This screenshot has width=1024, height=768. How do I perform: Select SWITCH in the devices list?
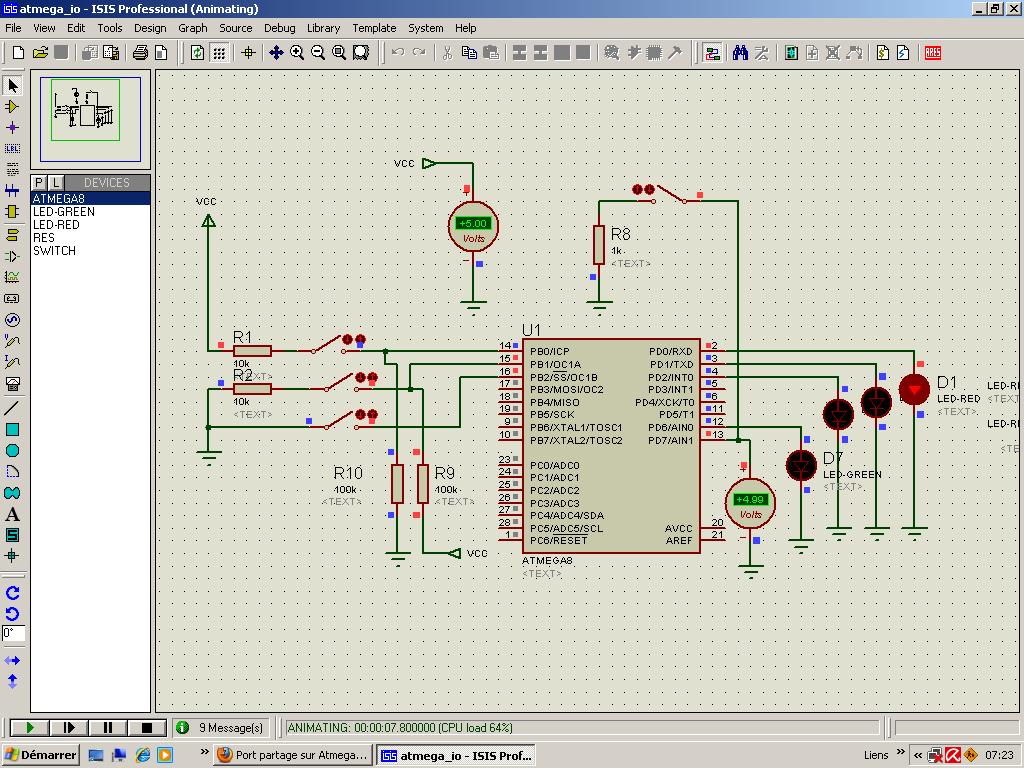pyautogui.click(x=54, y=251)
